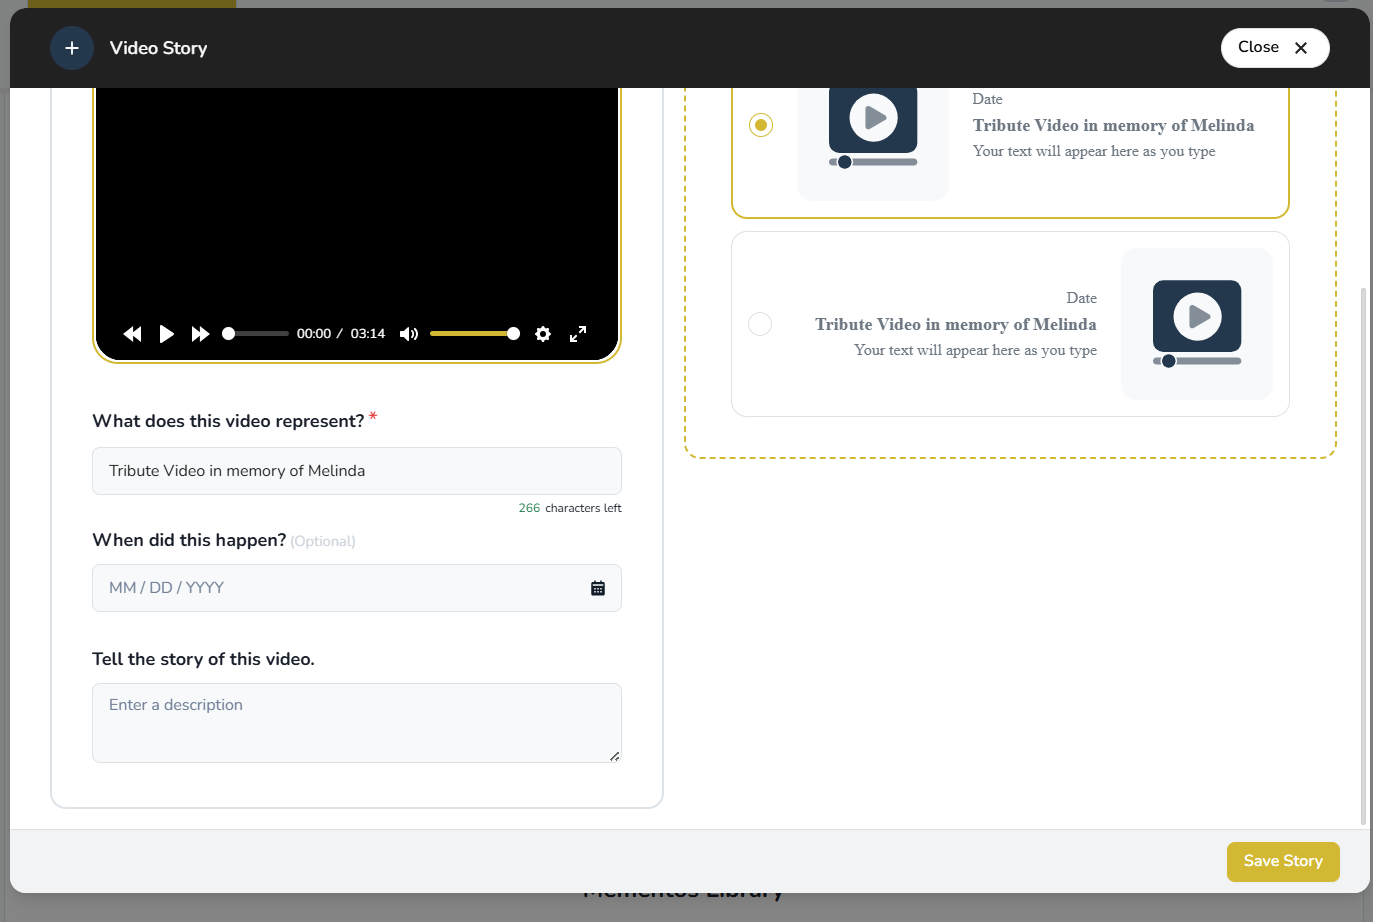Enter fullscreen with the expand icon

click(578, 334)
